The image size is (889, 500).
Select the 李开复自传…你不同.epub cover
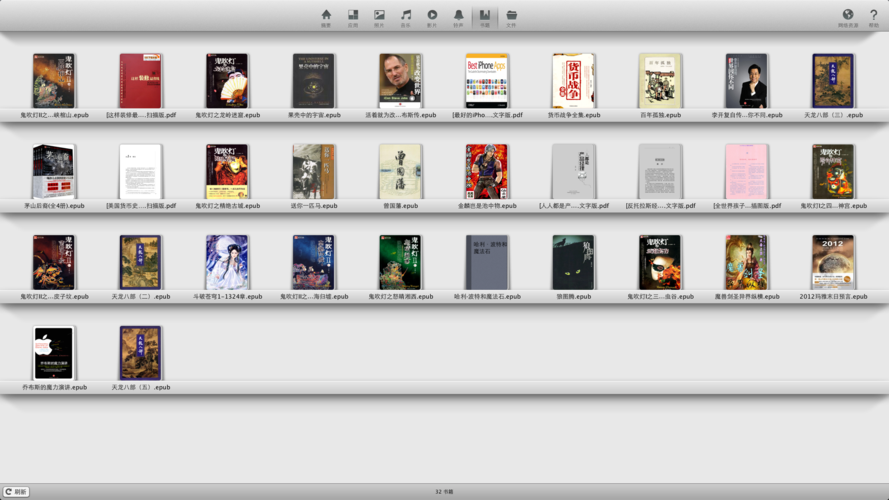[747, 81]
